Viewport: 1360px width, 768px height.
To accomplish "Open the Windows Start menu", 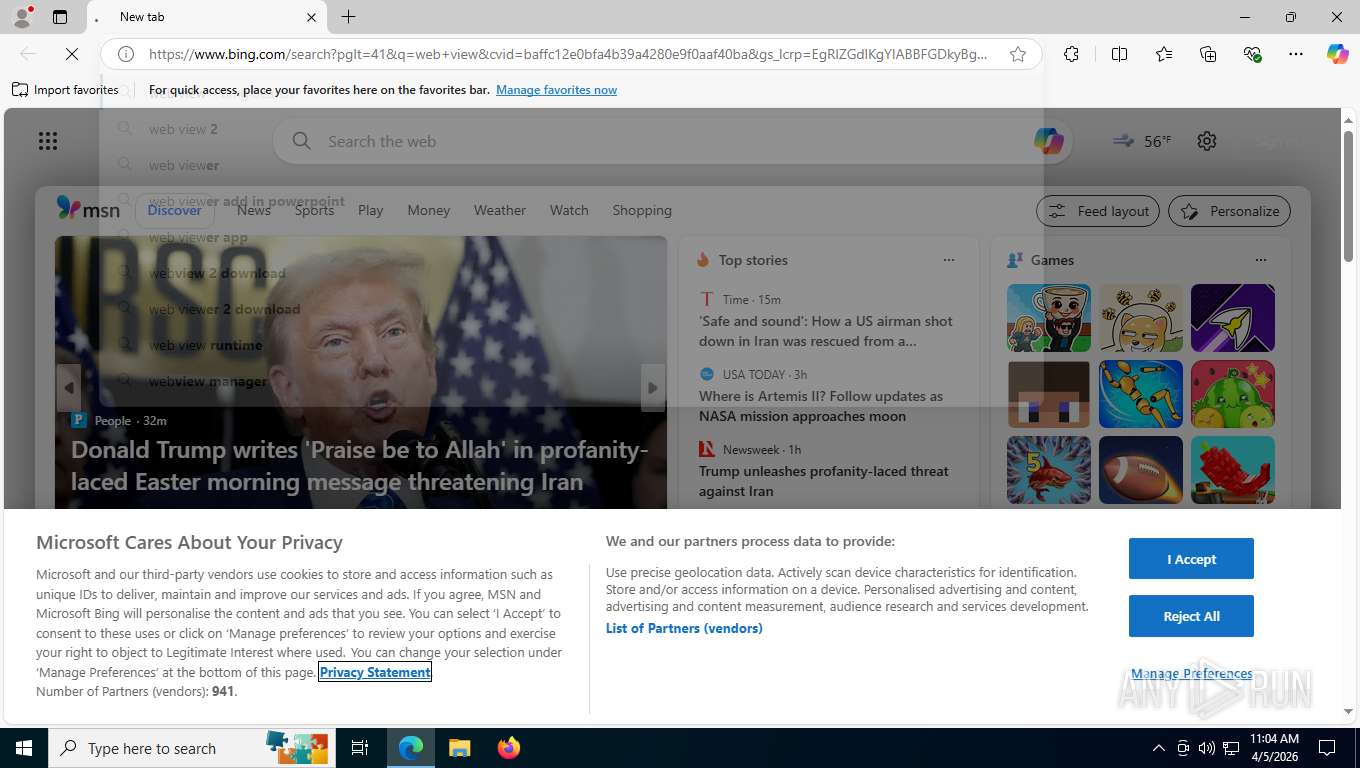I will point(23,748).
